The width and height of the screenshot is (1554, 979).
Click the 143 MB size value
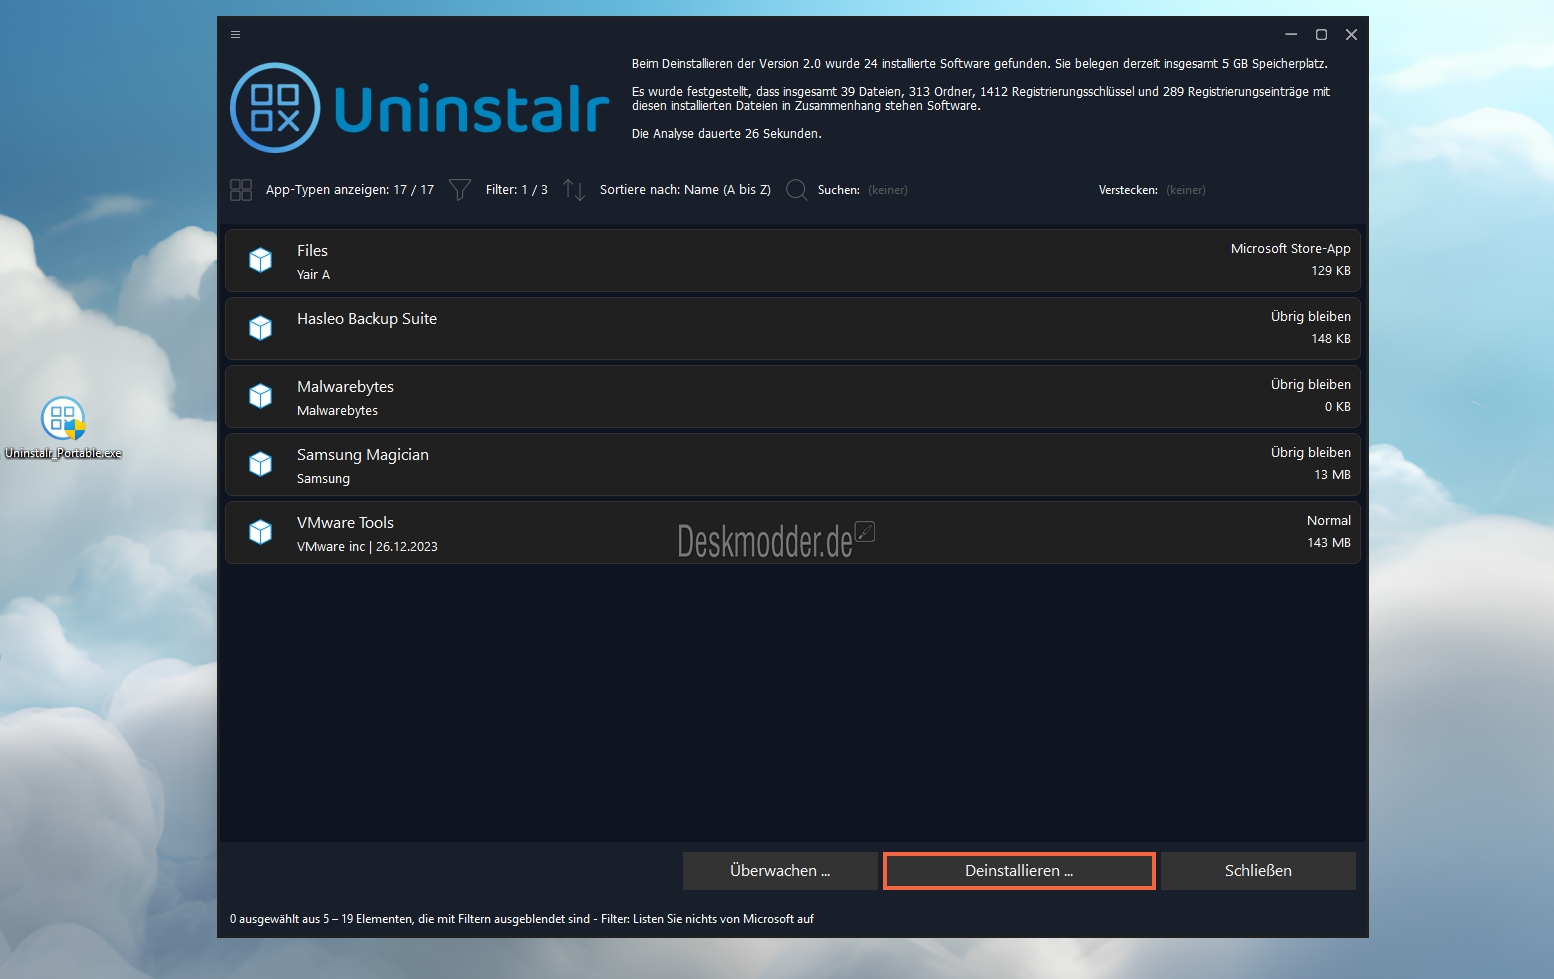(x=1329, y=543)
